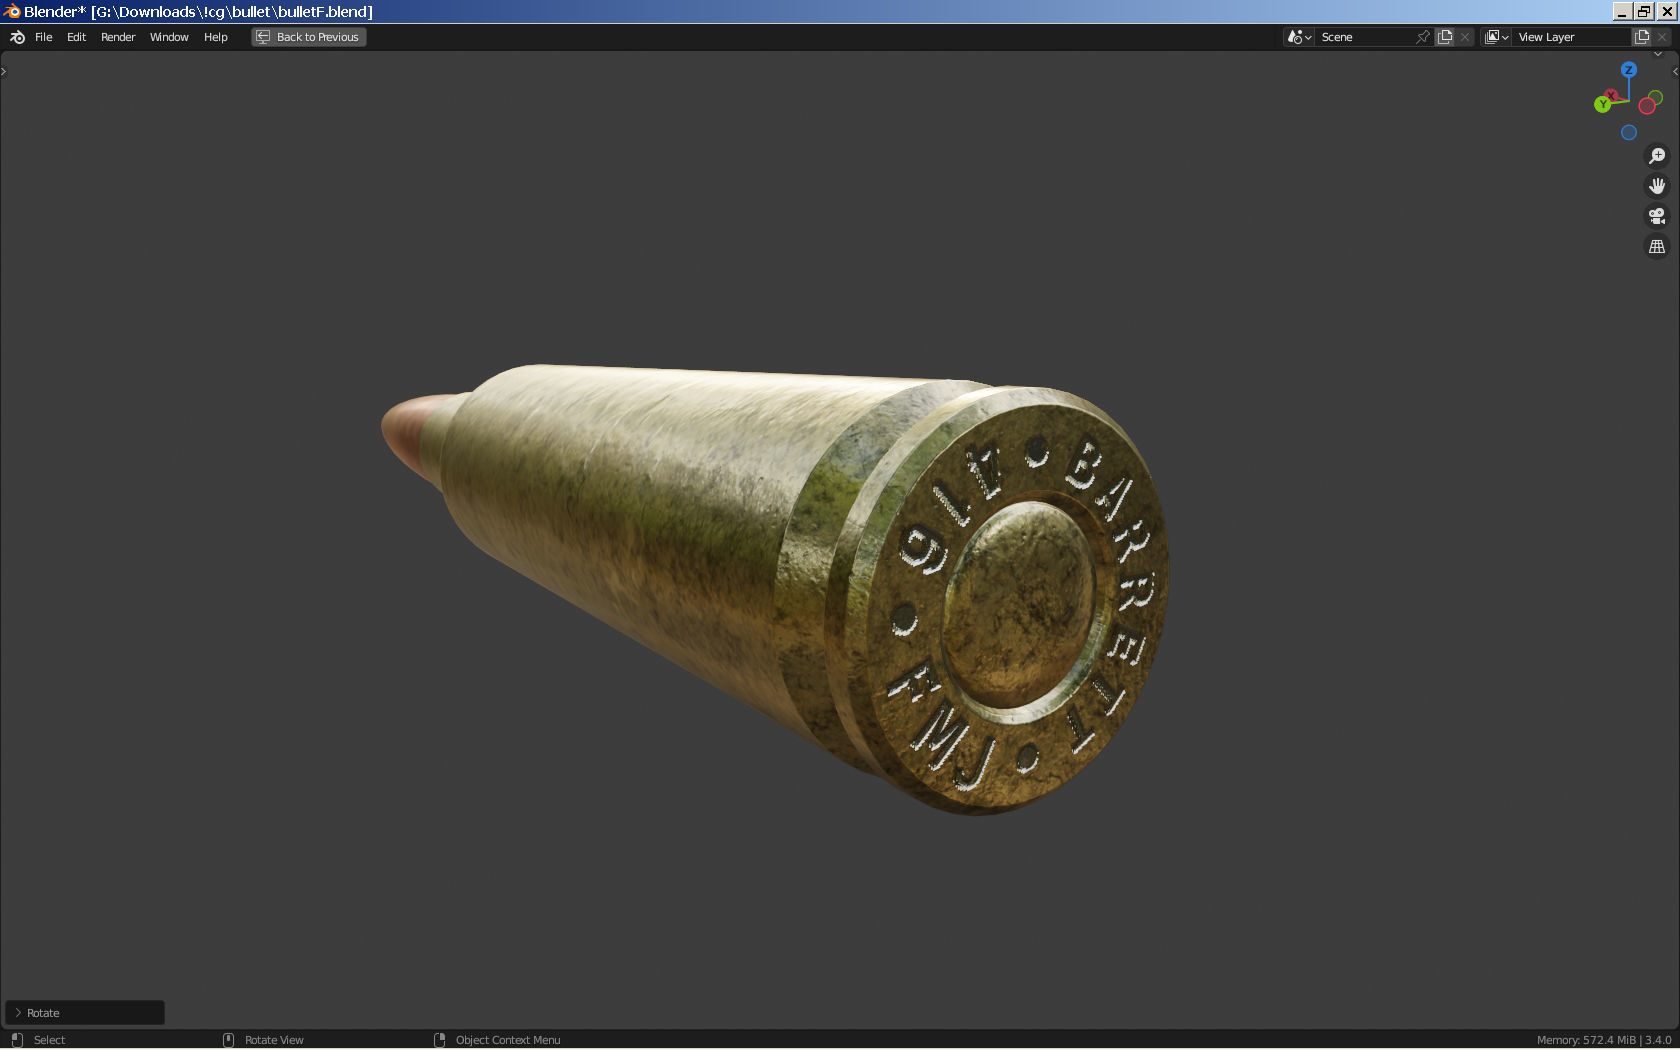This screenshot has width=1680, height=1050.
Task: Open the view layer browse dropdown
Action: (1496, 37)
